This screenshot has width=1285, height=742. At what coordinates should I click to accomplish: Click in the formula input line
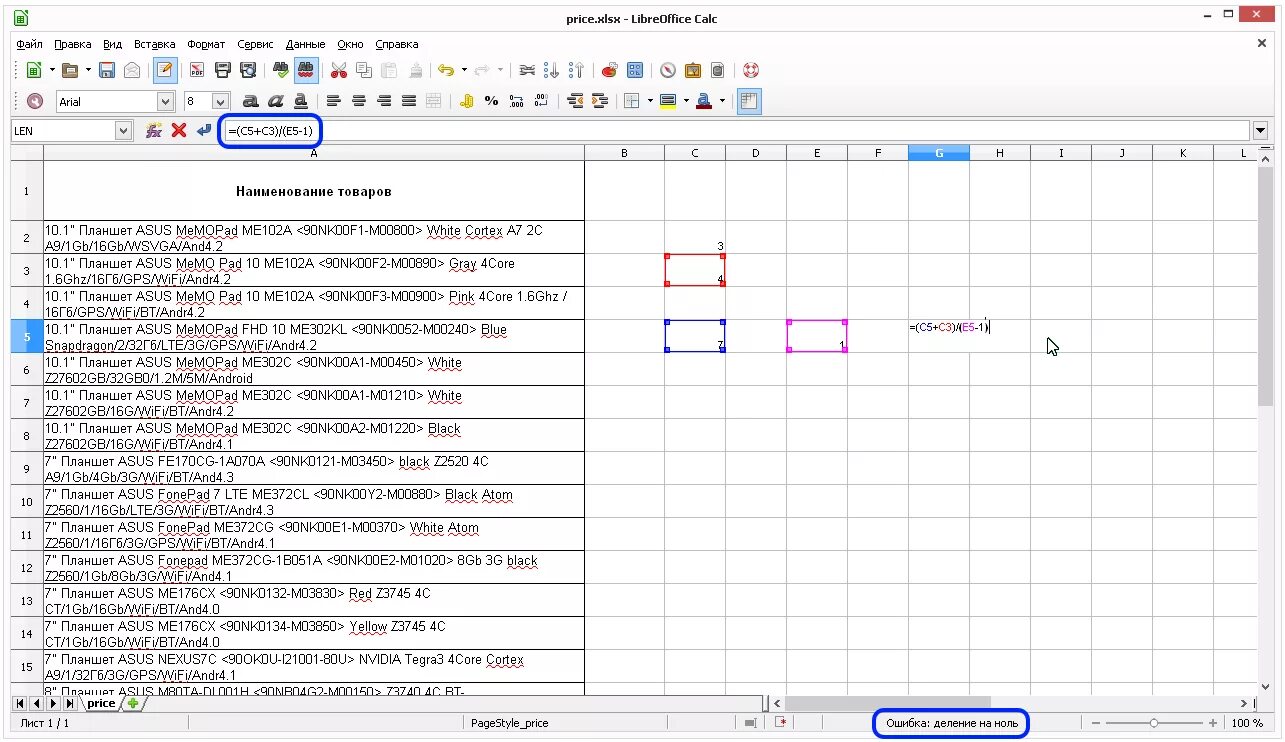738,130
